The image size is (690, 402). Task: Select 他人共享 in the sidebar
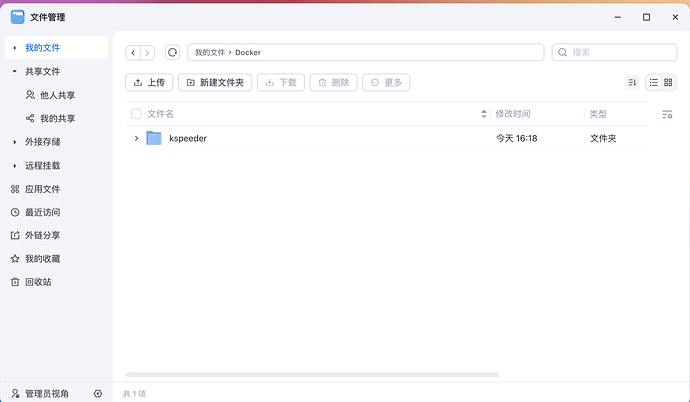tap(57, 95)
